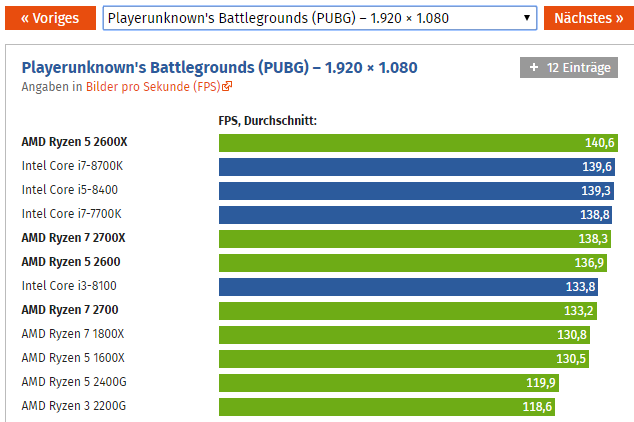The width and height of the screenshot is (634, 422).
Task: Select the Intel Core i3-8100 label
Action: click(x=69, y=286)
